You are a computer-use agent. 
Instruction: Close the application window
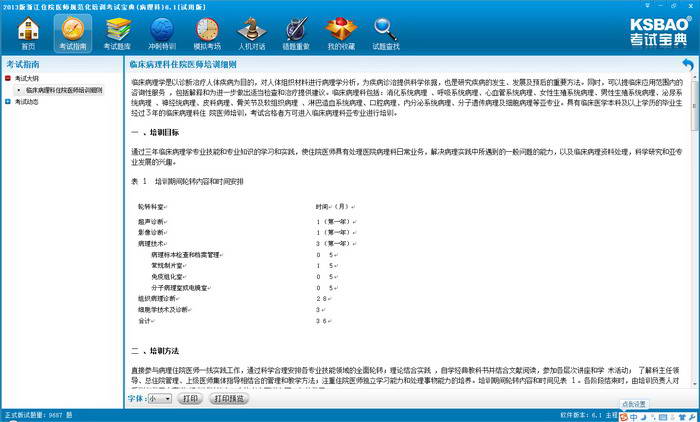tap(689, 6)
